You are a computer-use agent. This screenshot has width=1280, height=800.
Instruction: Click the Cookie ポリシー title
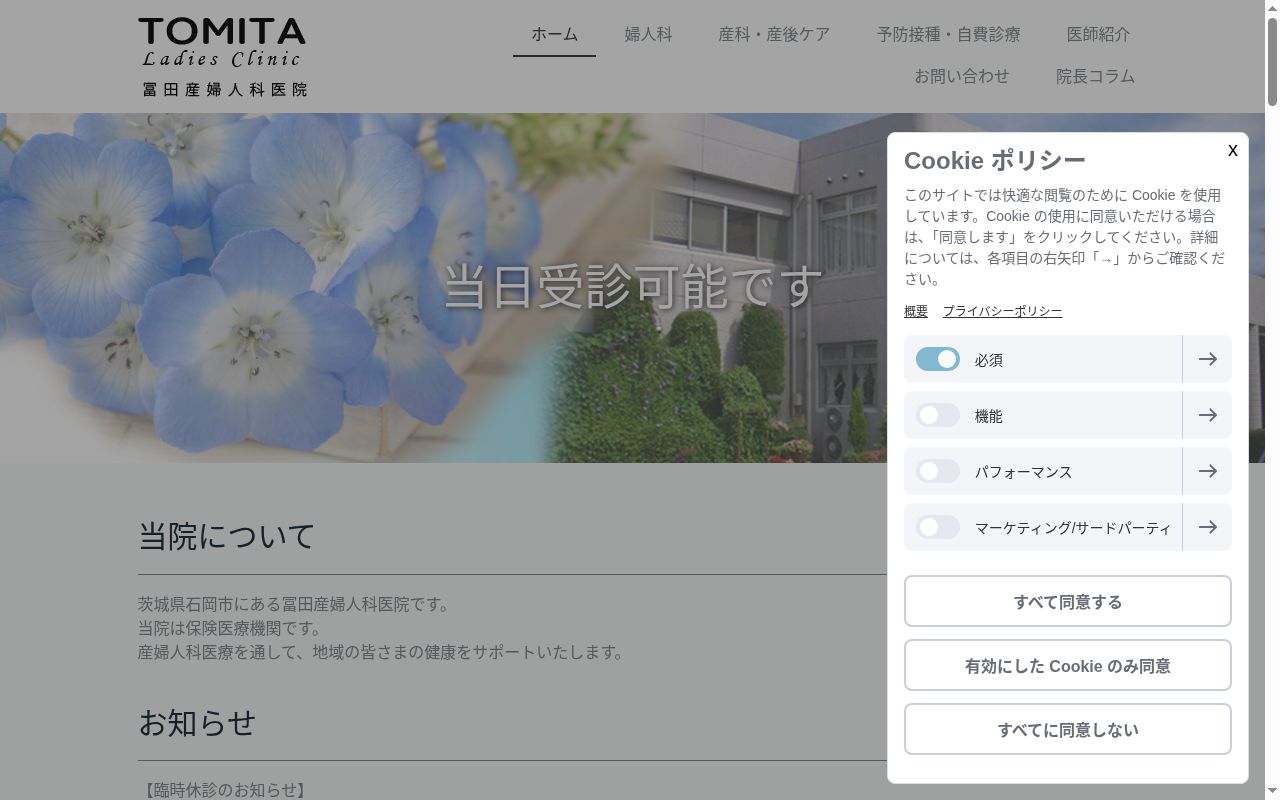(x=994, y=160)
